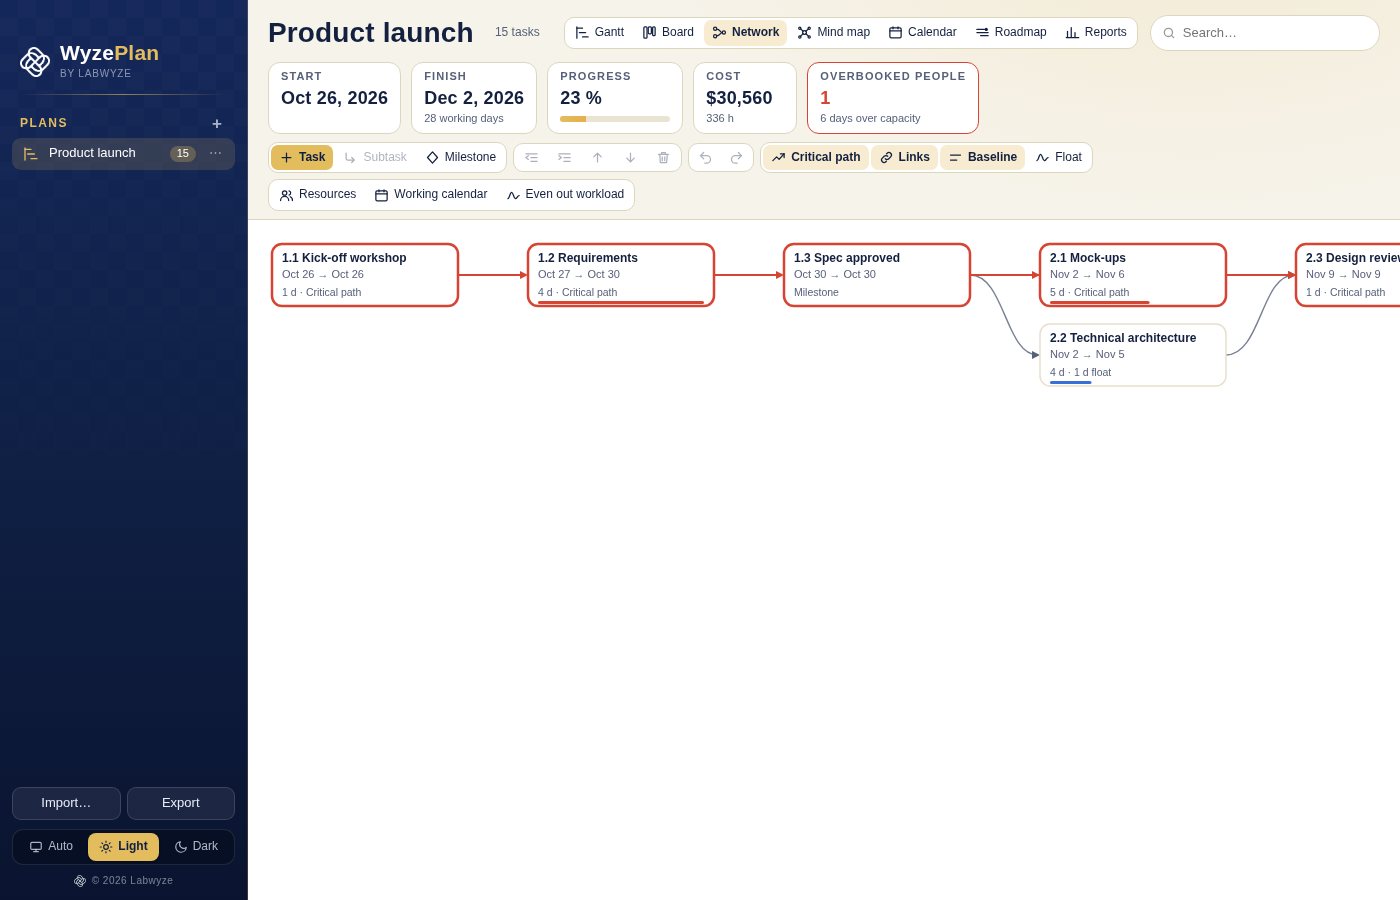Delete task using the trash icon
The image size is (1400, 900).
663,158
